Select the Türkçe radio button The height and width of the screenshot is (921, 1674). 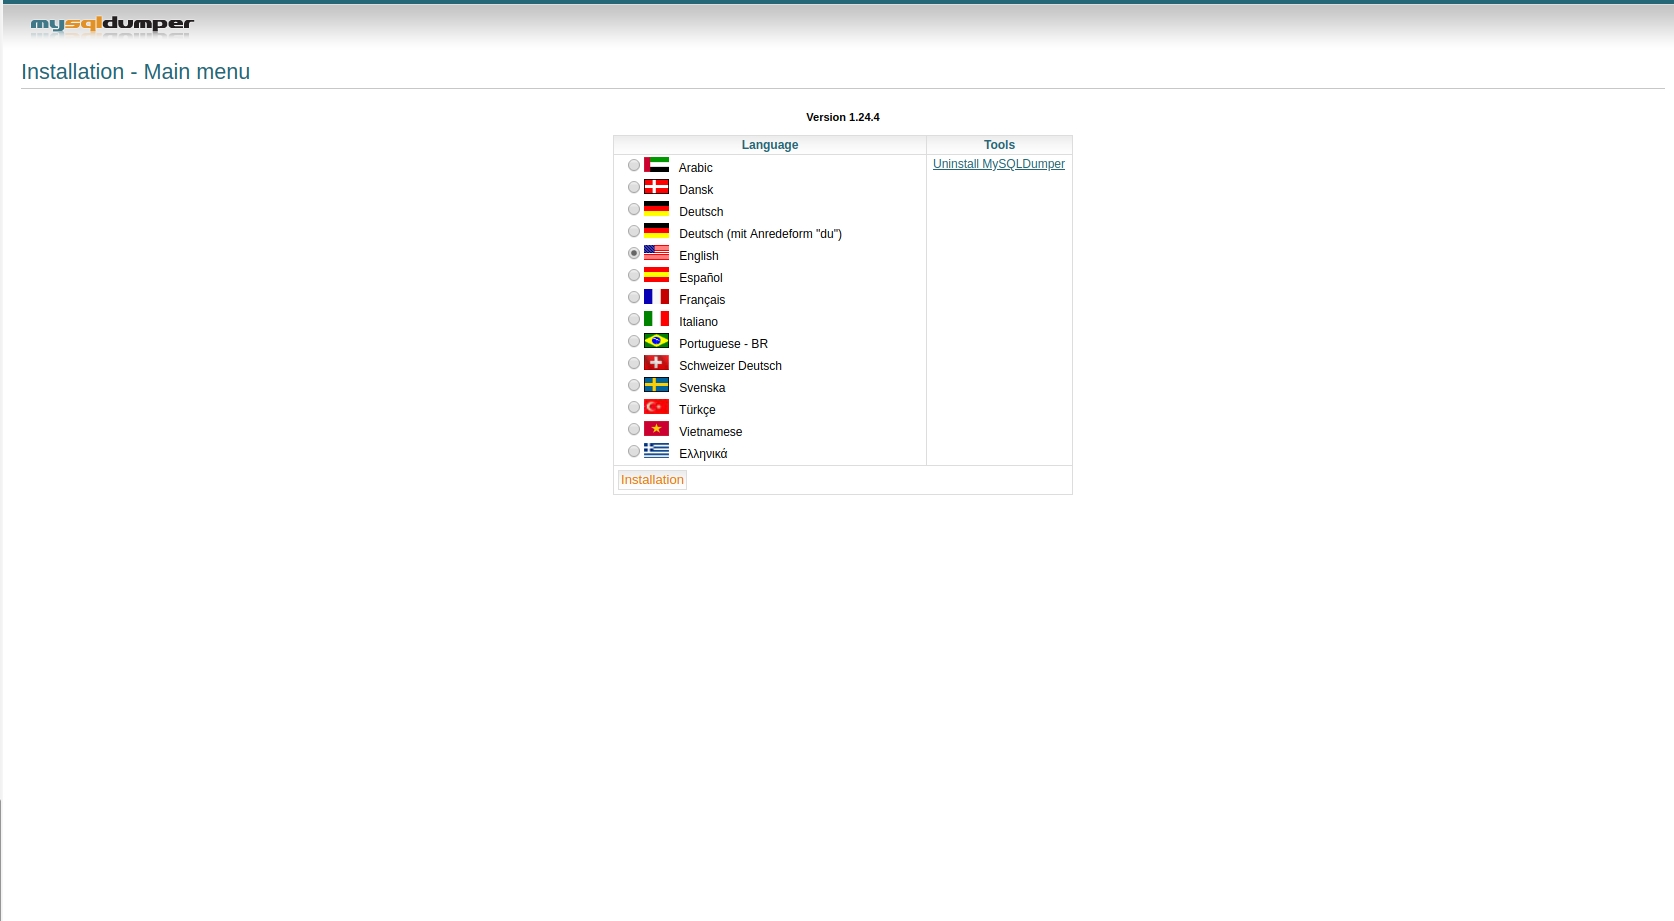point(634,407)
